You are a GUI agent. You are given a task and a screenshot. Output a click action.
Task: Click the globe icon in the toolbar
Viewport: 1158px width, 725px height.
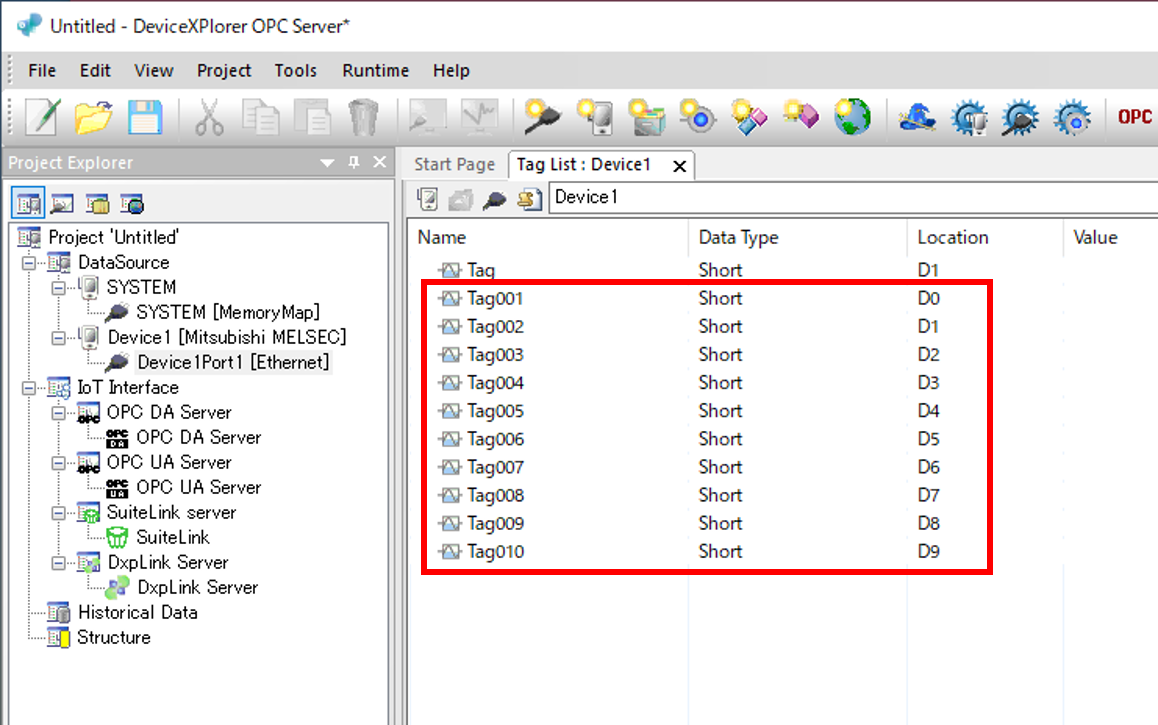852,117
